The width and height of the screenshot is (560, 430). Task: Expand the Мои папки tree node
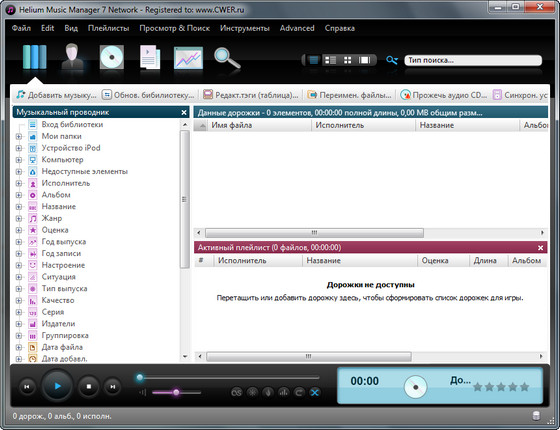coord(19,136)
